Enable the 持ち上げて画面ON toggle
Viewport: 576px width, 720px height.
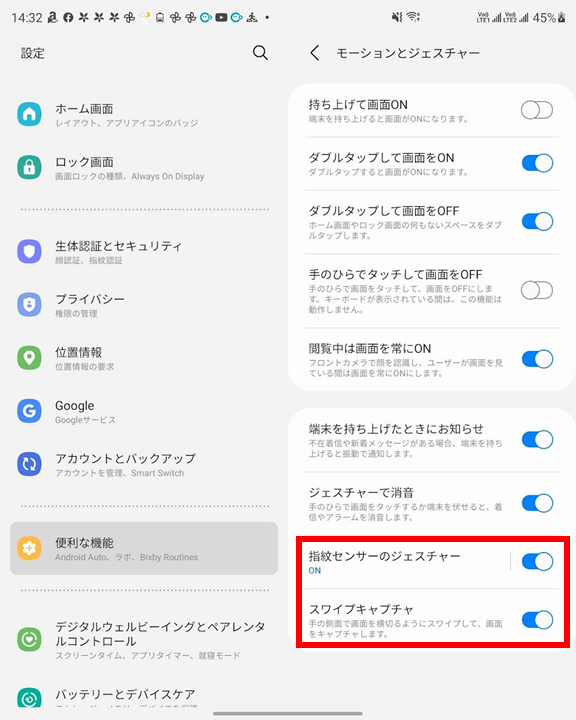point(537,110)
